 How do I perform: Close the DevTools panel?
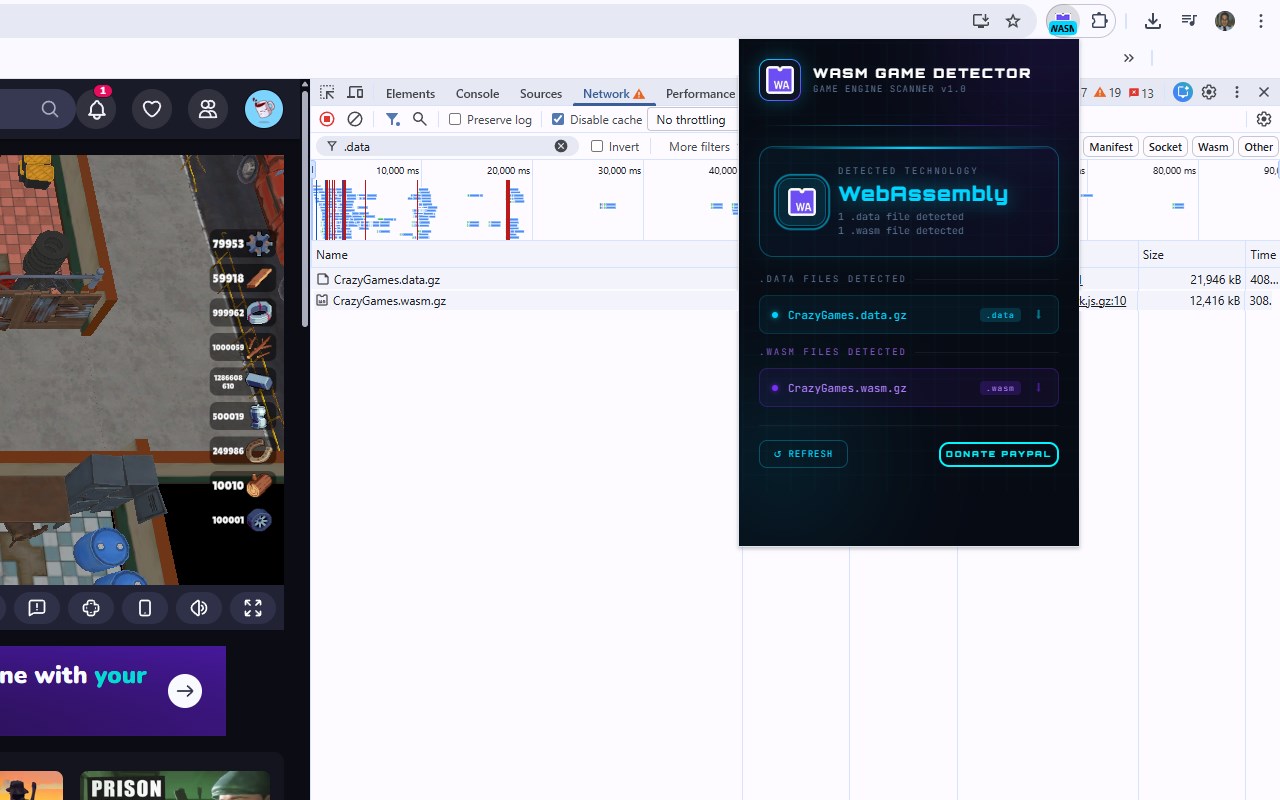tap(1264, 92)
